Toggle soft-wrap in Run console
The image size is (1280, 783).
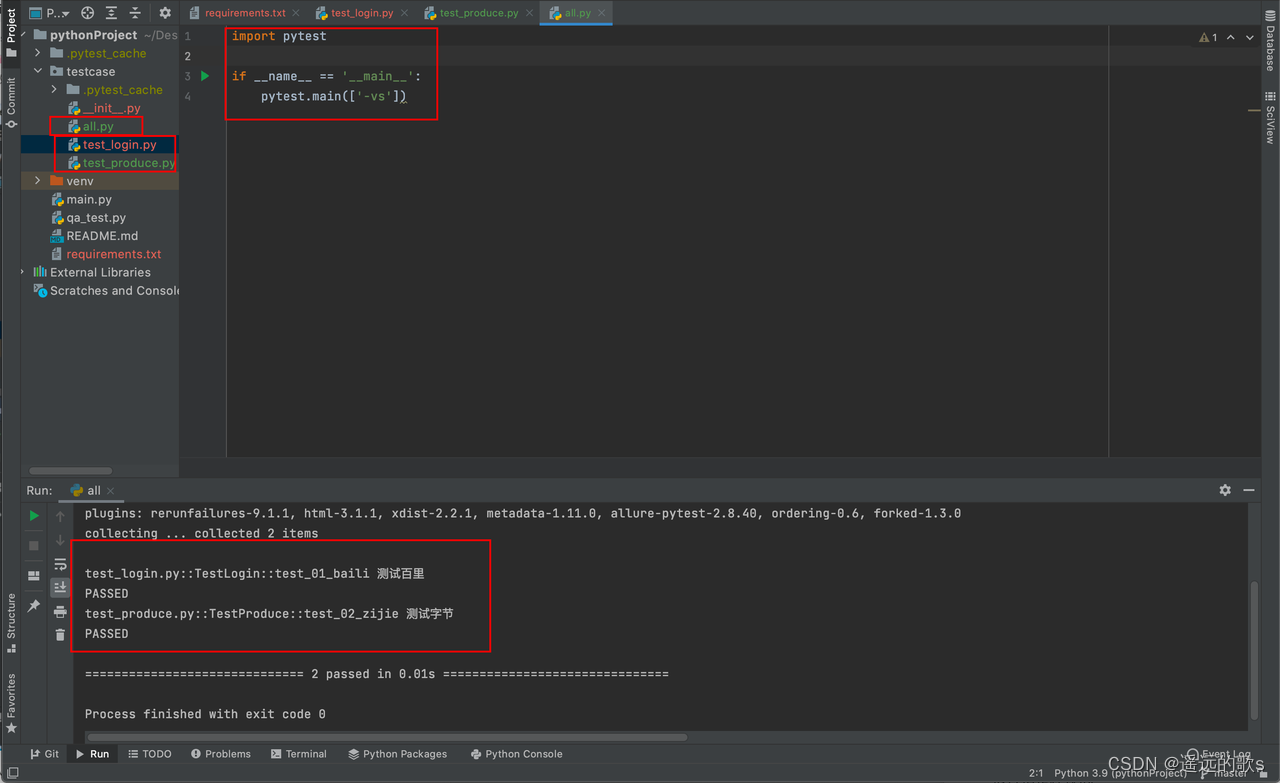[x=60, y=564]
